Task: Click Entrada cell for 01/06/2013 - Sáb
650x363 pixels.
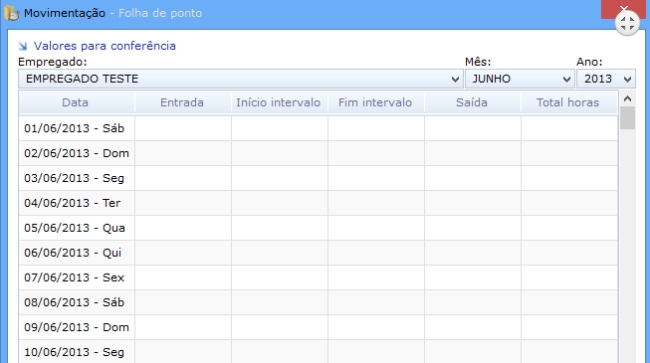Action: click(183, 128)
